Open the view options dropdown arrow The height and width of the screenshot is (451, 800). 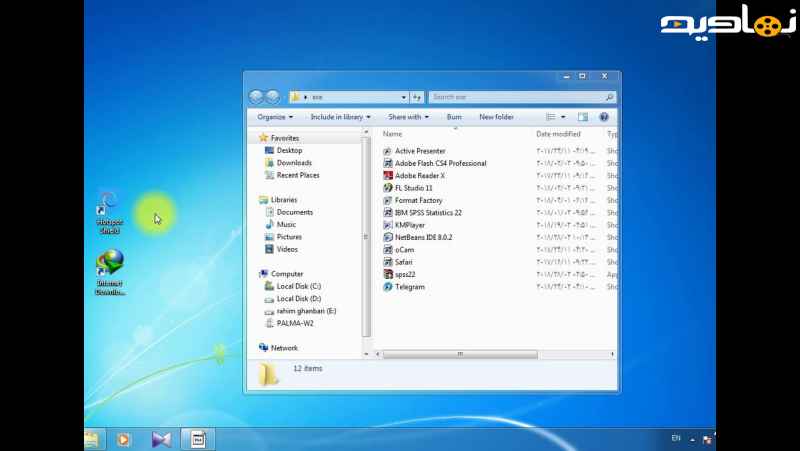(563, 117)
